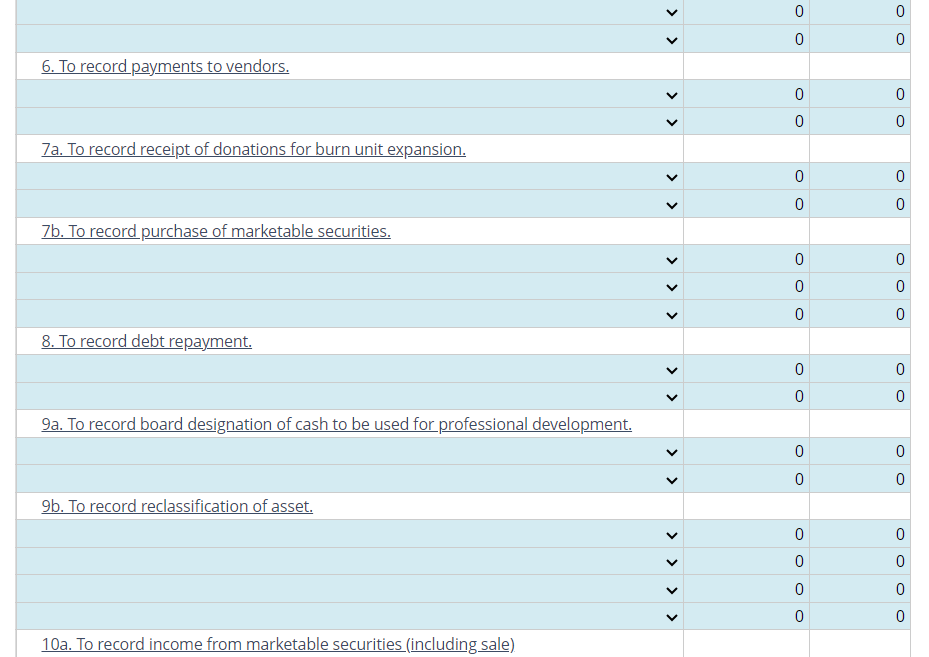Open the '7b. To record purchase of marketable securities' link
Screen dimensions: 929x657
pos(215,231)
